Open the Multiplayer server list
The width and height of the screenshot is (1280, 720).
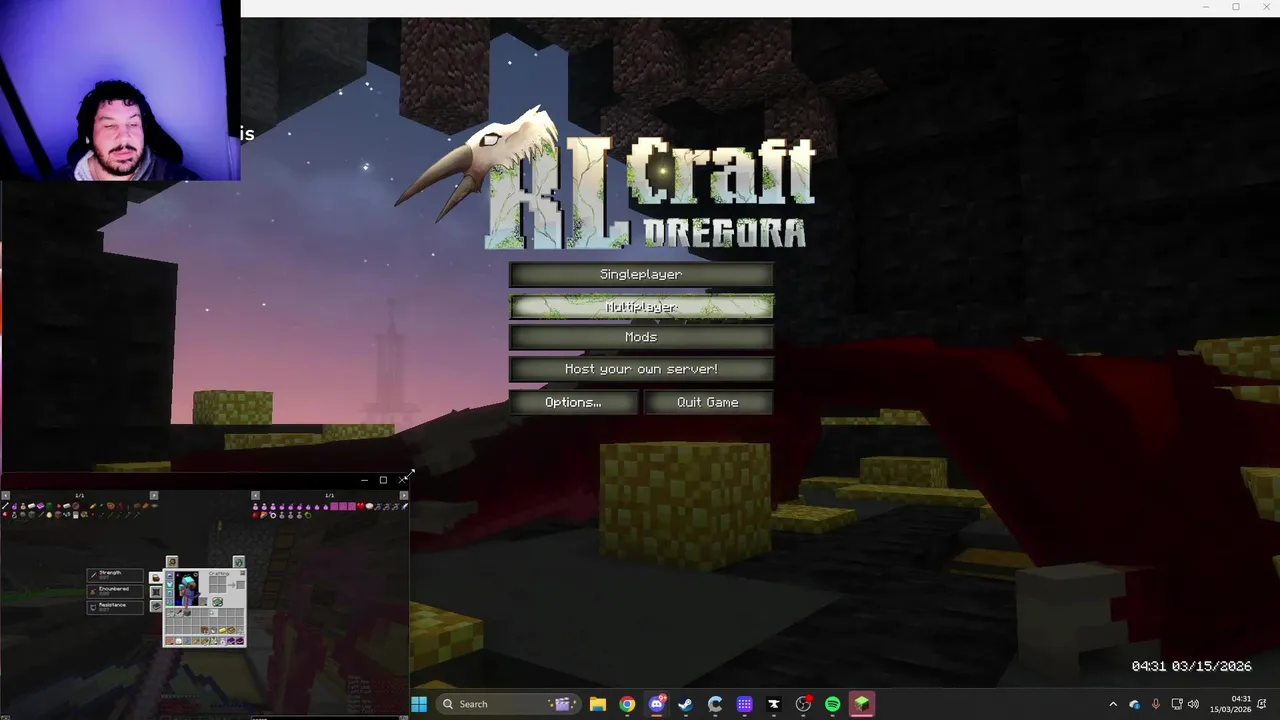(641, 307)
